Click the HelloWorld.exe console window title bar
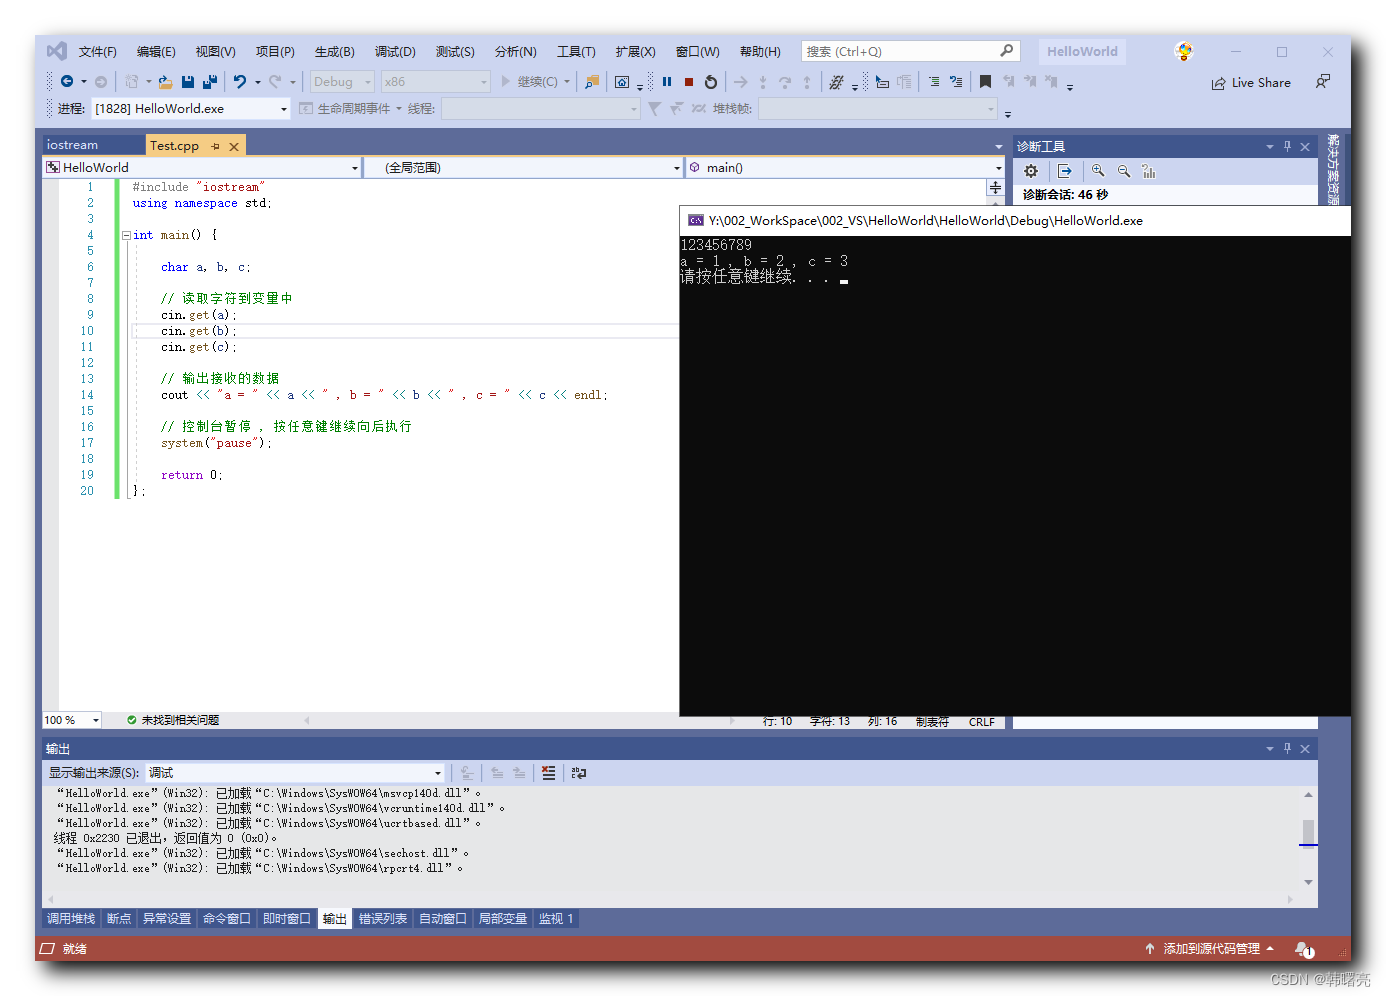1386x996 pixels. click(x=1015, y=221)
